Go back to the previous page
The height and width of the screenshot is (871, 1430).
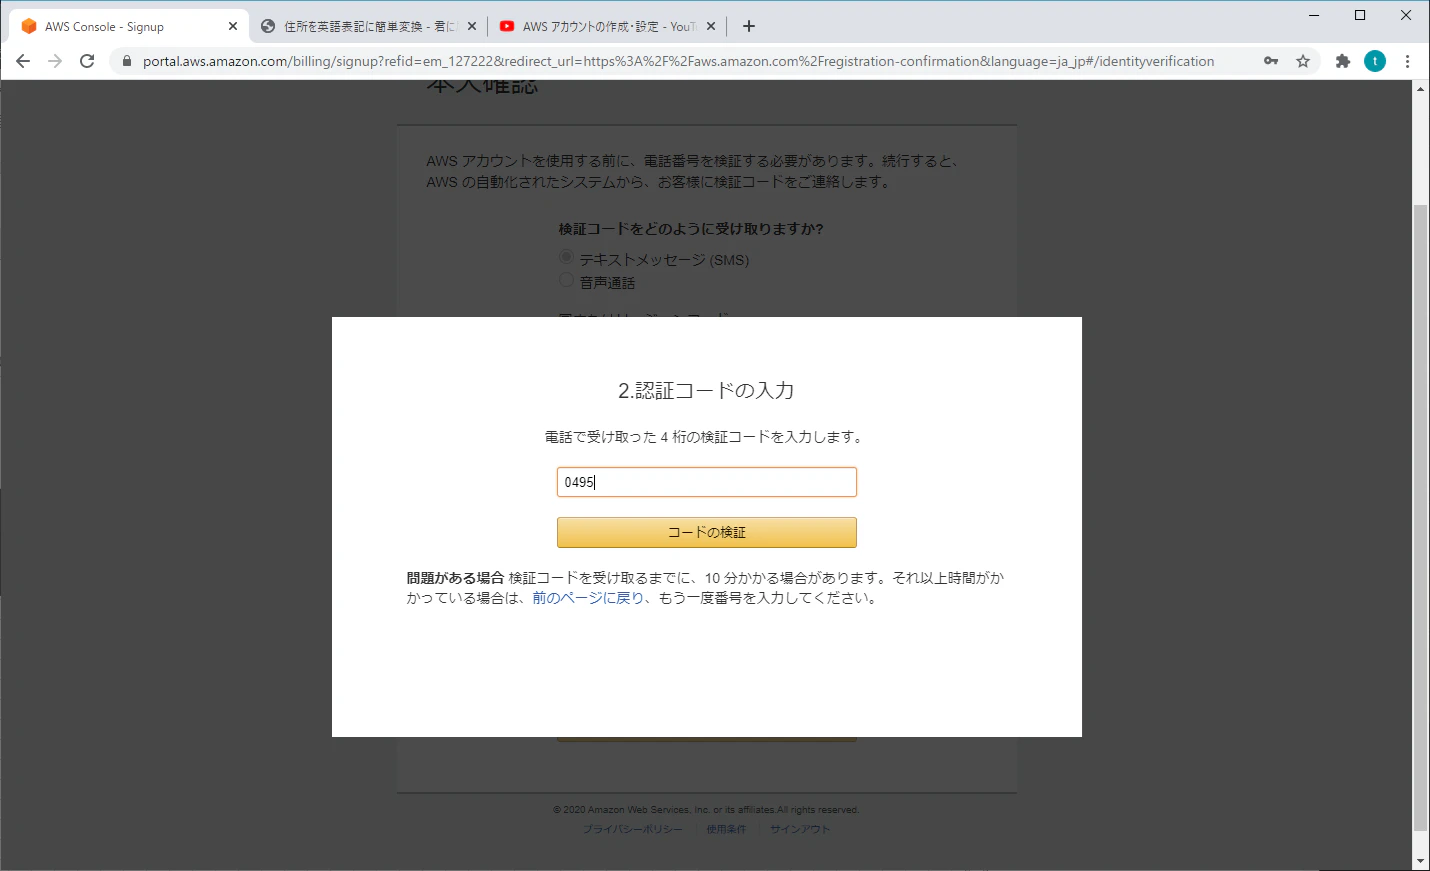click(x=23, y=61)
